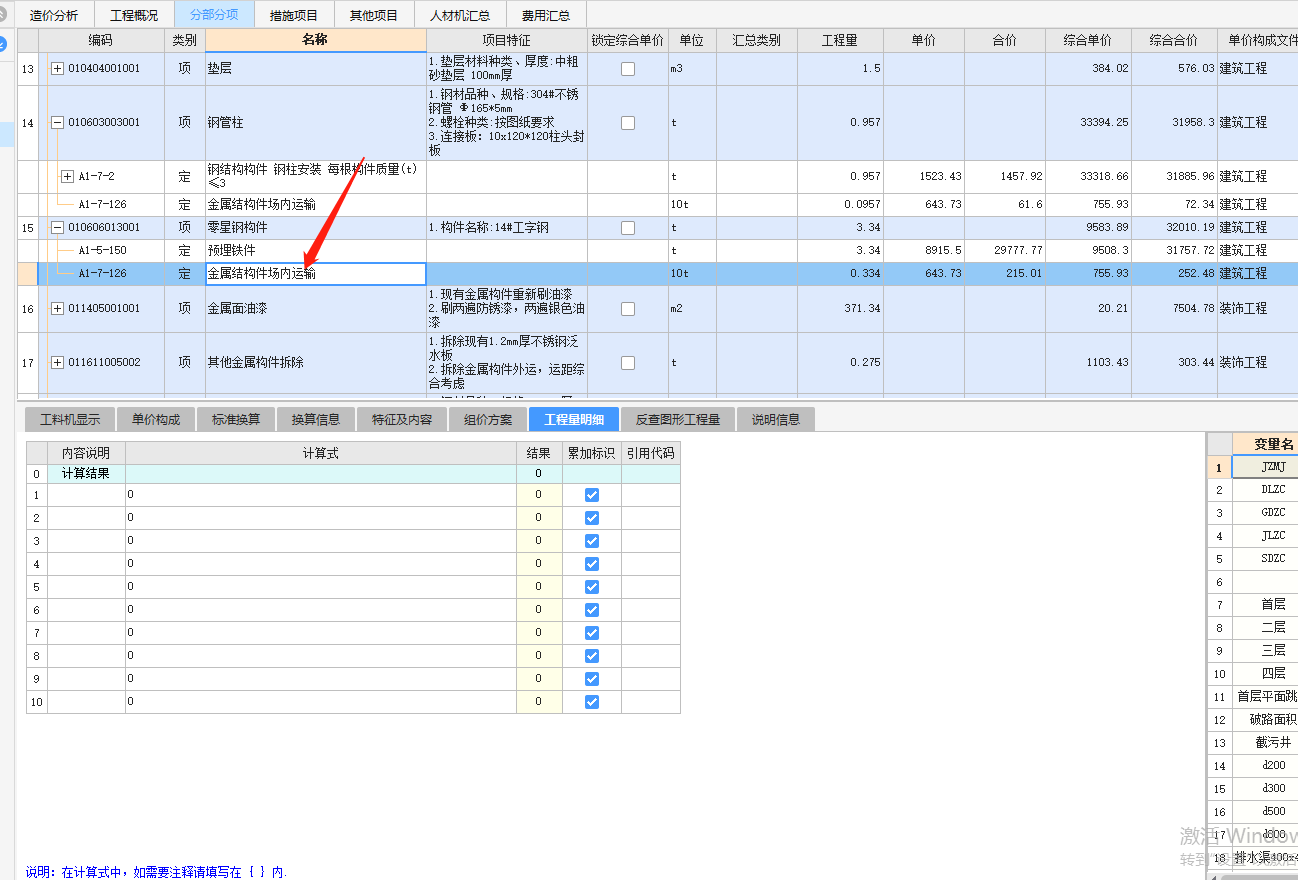Expand row 13 item 010404001001

(57, 69)
